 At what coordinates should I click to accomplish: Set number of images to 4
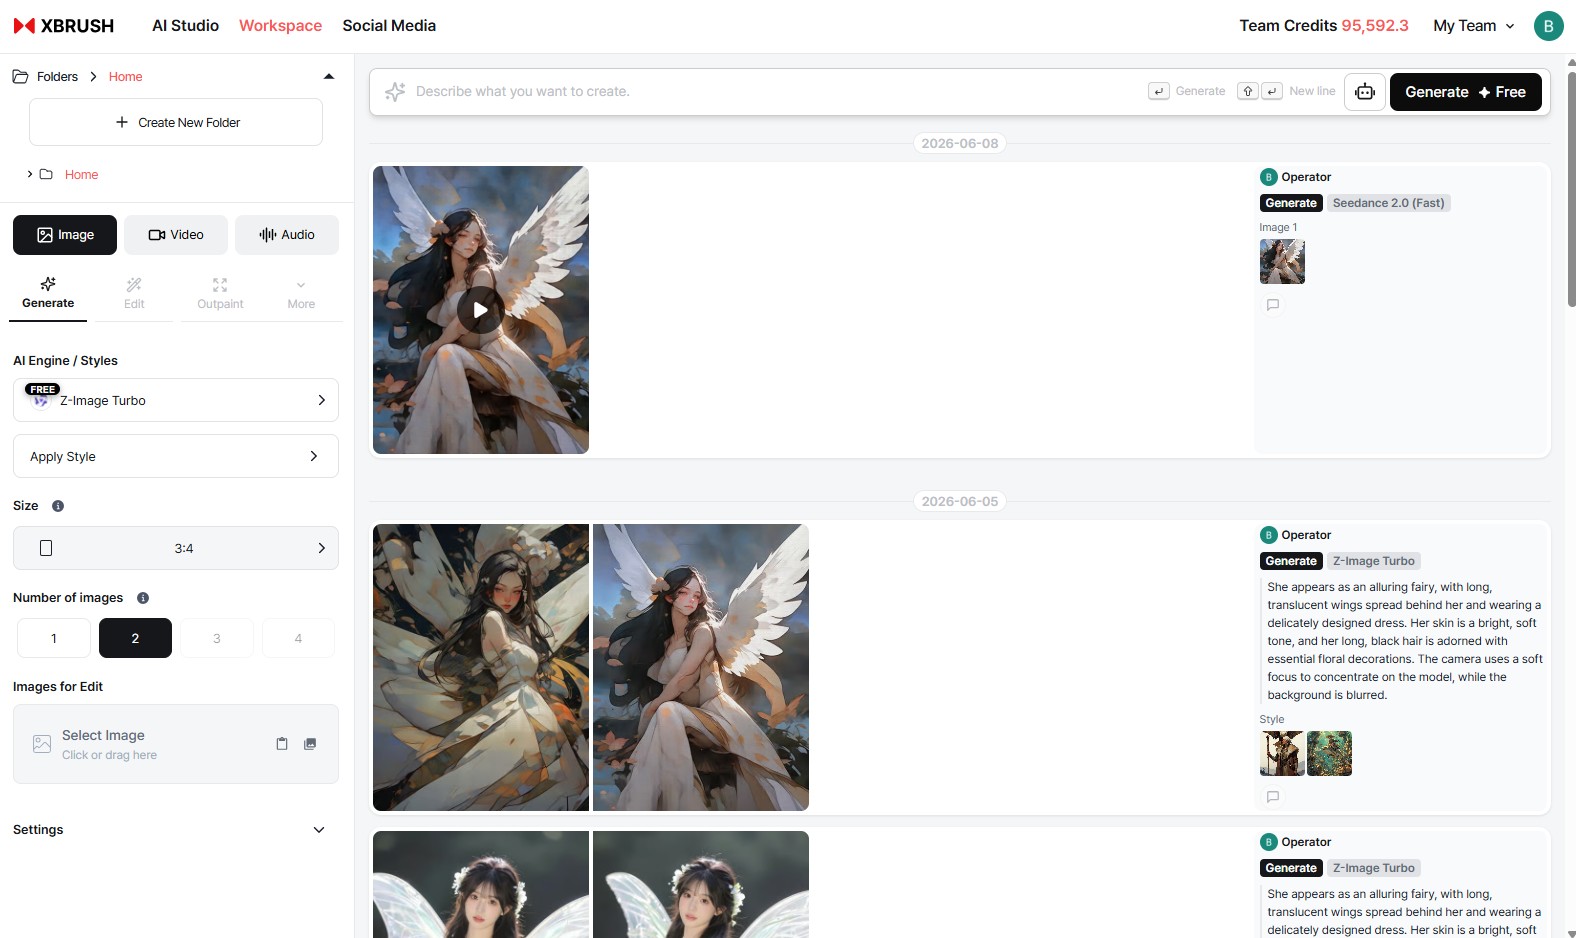click(x=298, y=638)
